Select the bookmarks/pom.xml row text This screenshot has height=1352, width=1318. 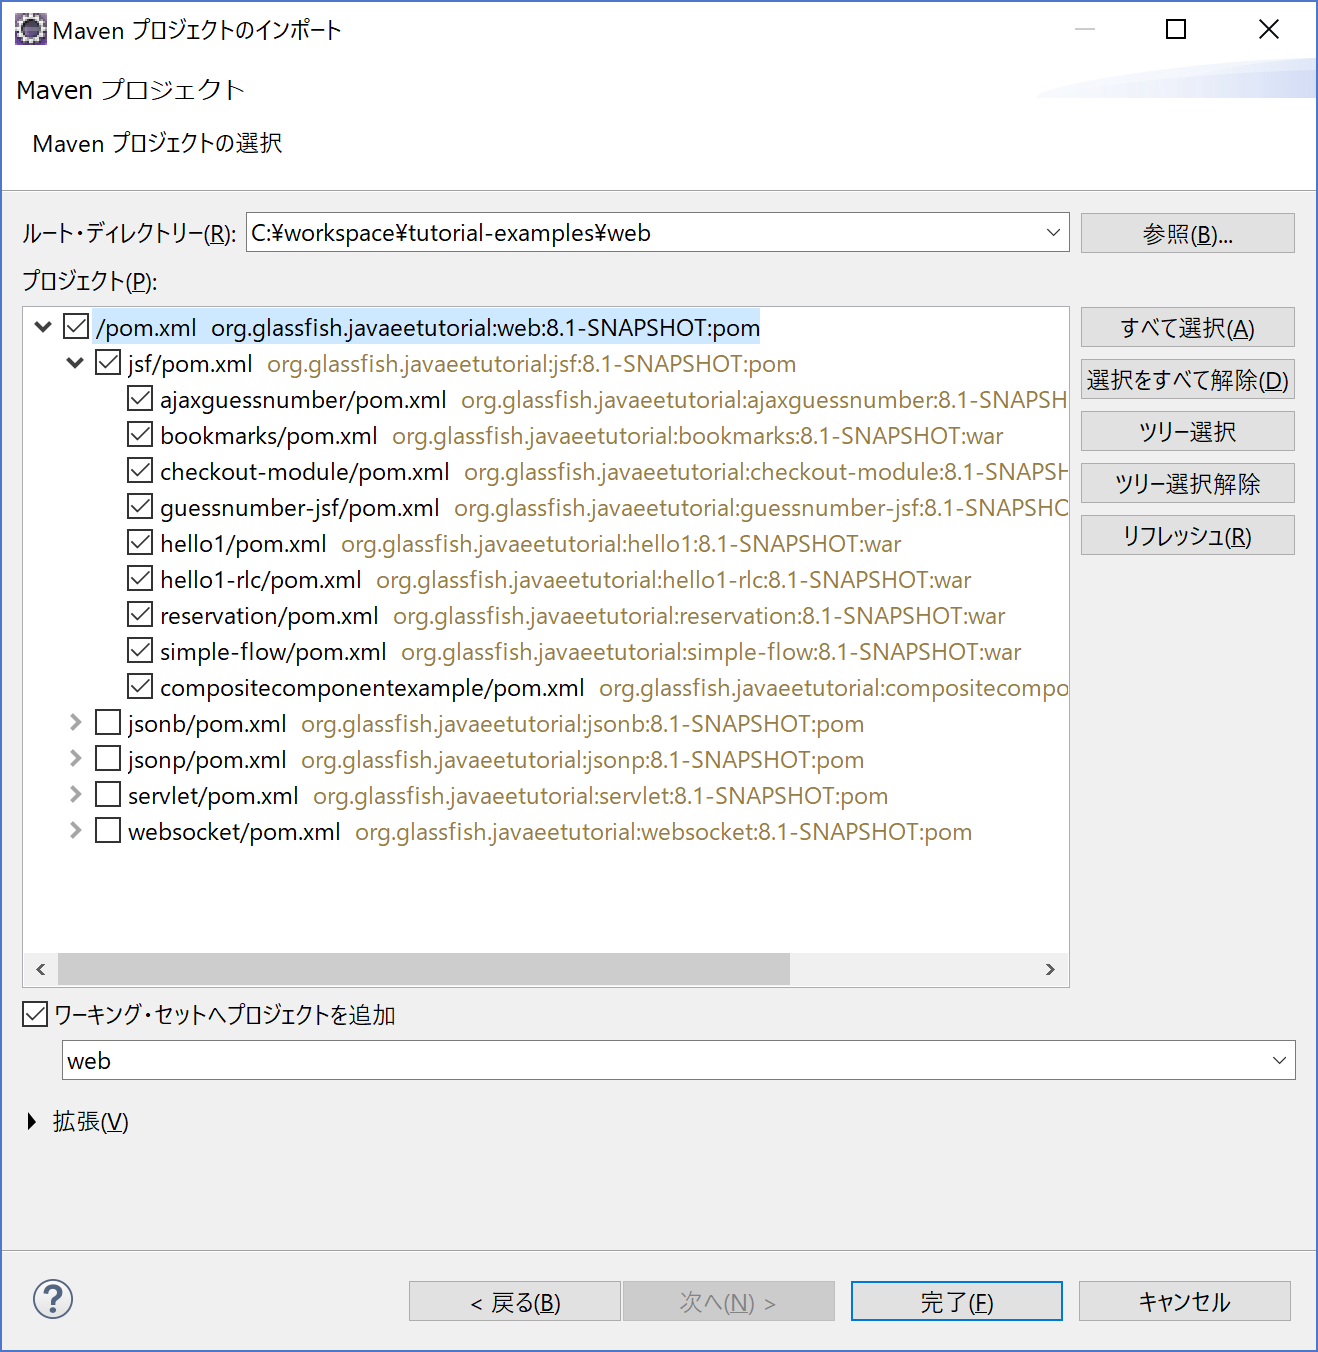[x=581, y=435]
